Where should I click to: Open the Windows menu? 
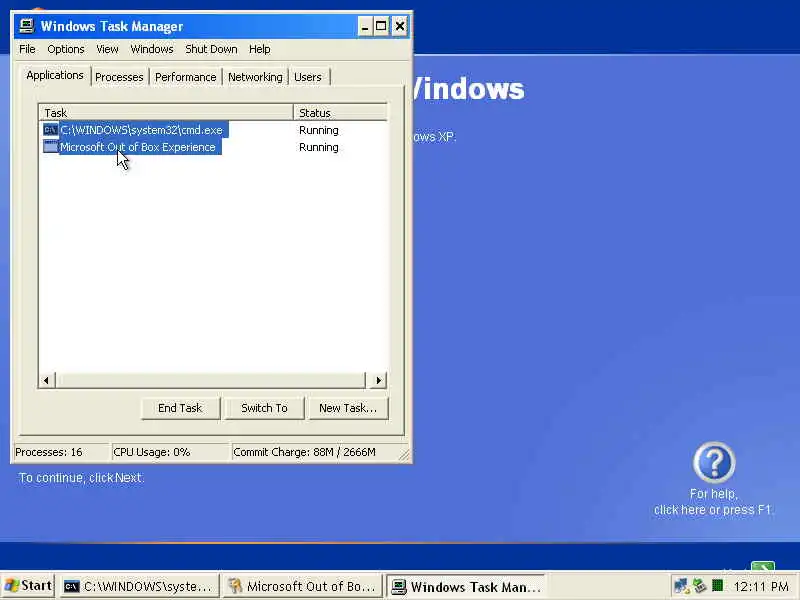pyautogui.click(x=152, y=49)
